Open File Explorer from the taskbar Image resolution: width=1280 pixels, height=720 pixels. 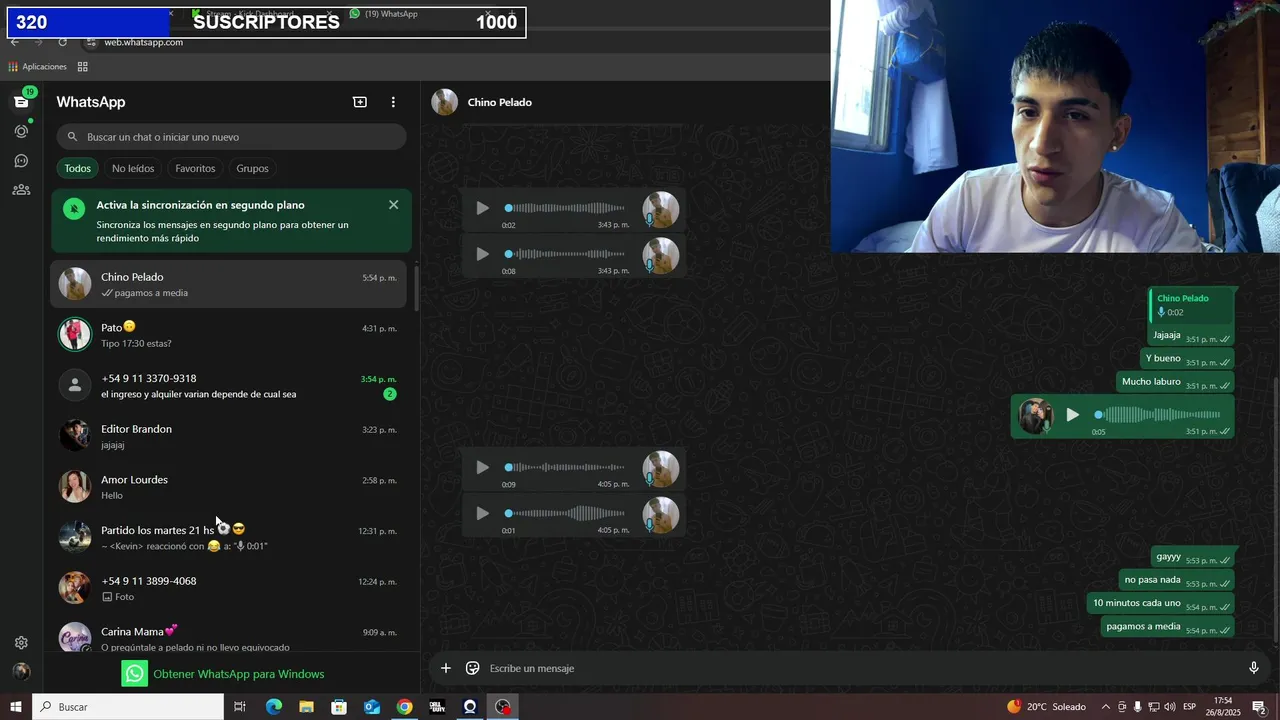point(306,707)
